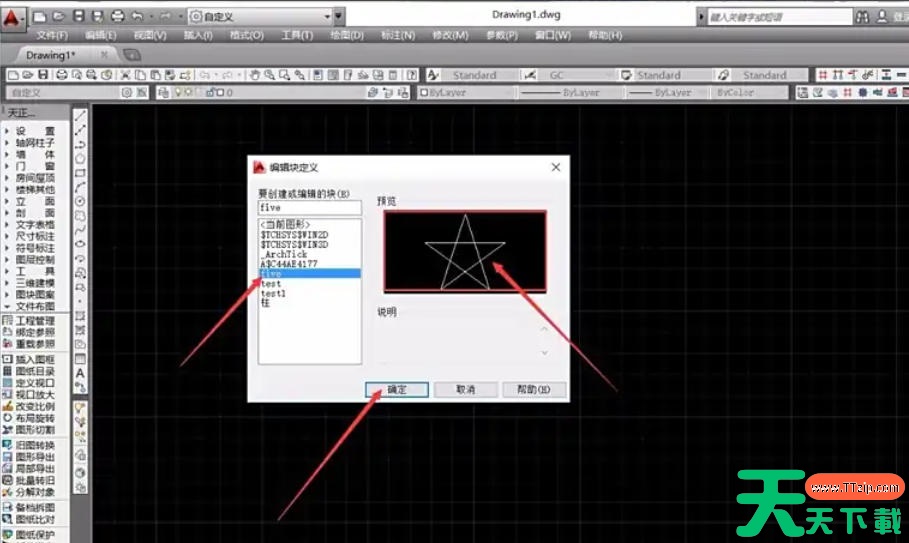This screenshot has height=543, width=909.
Task: Expand the 文字表格 tree item in sidebar
Action: point(35,224)
